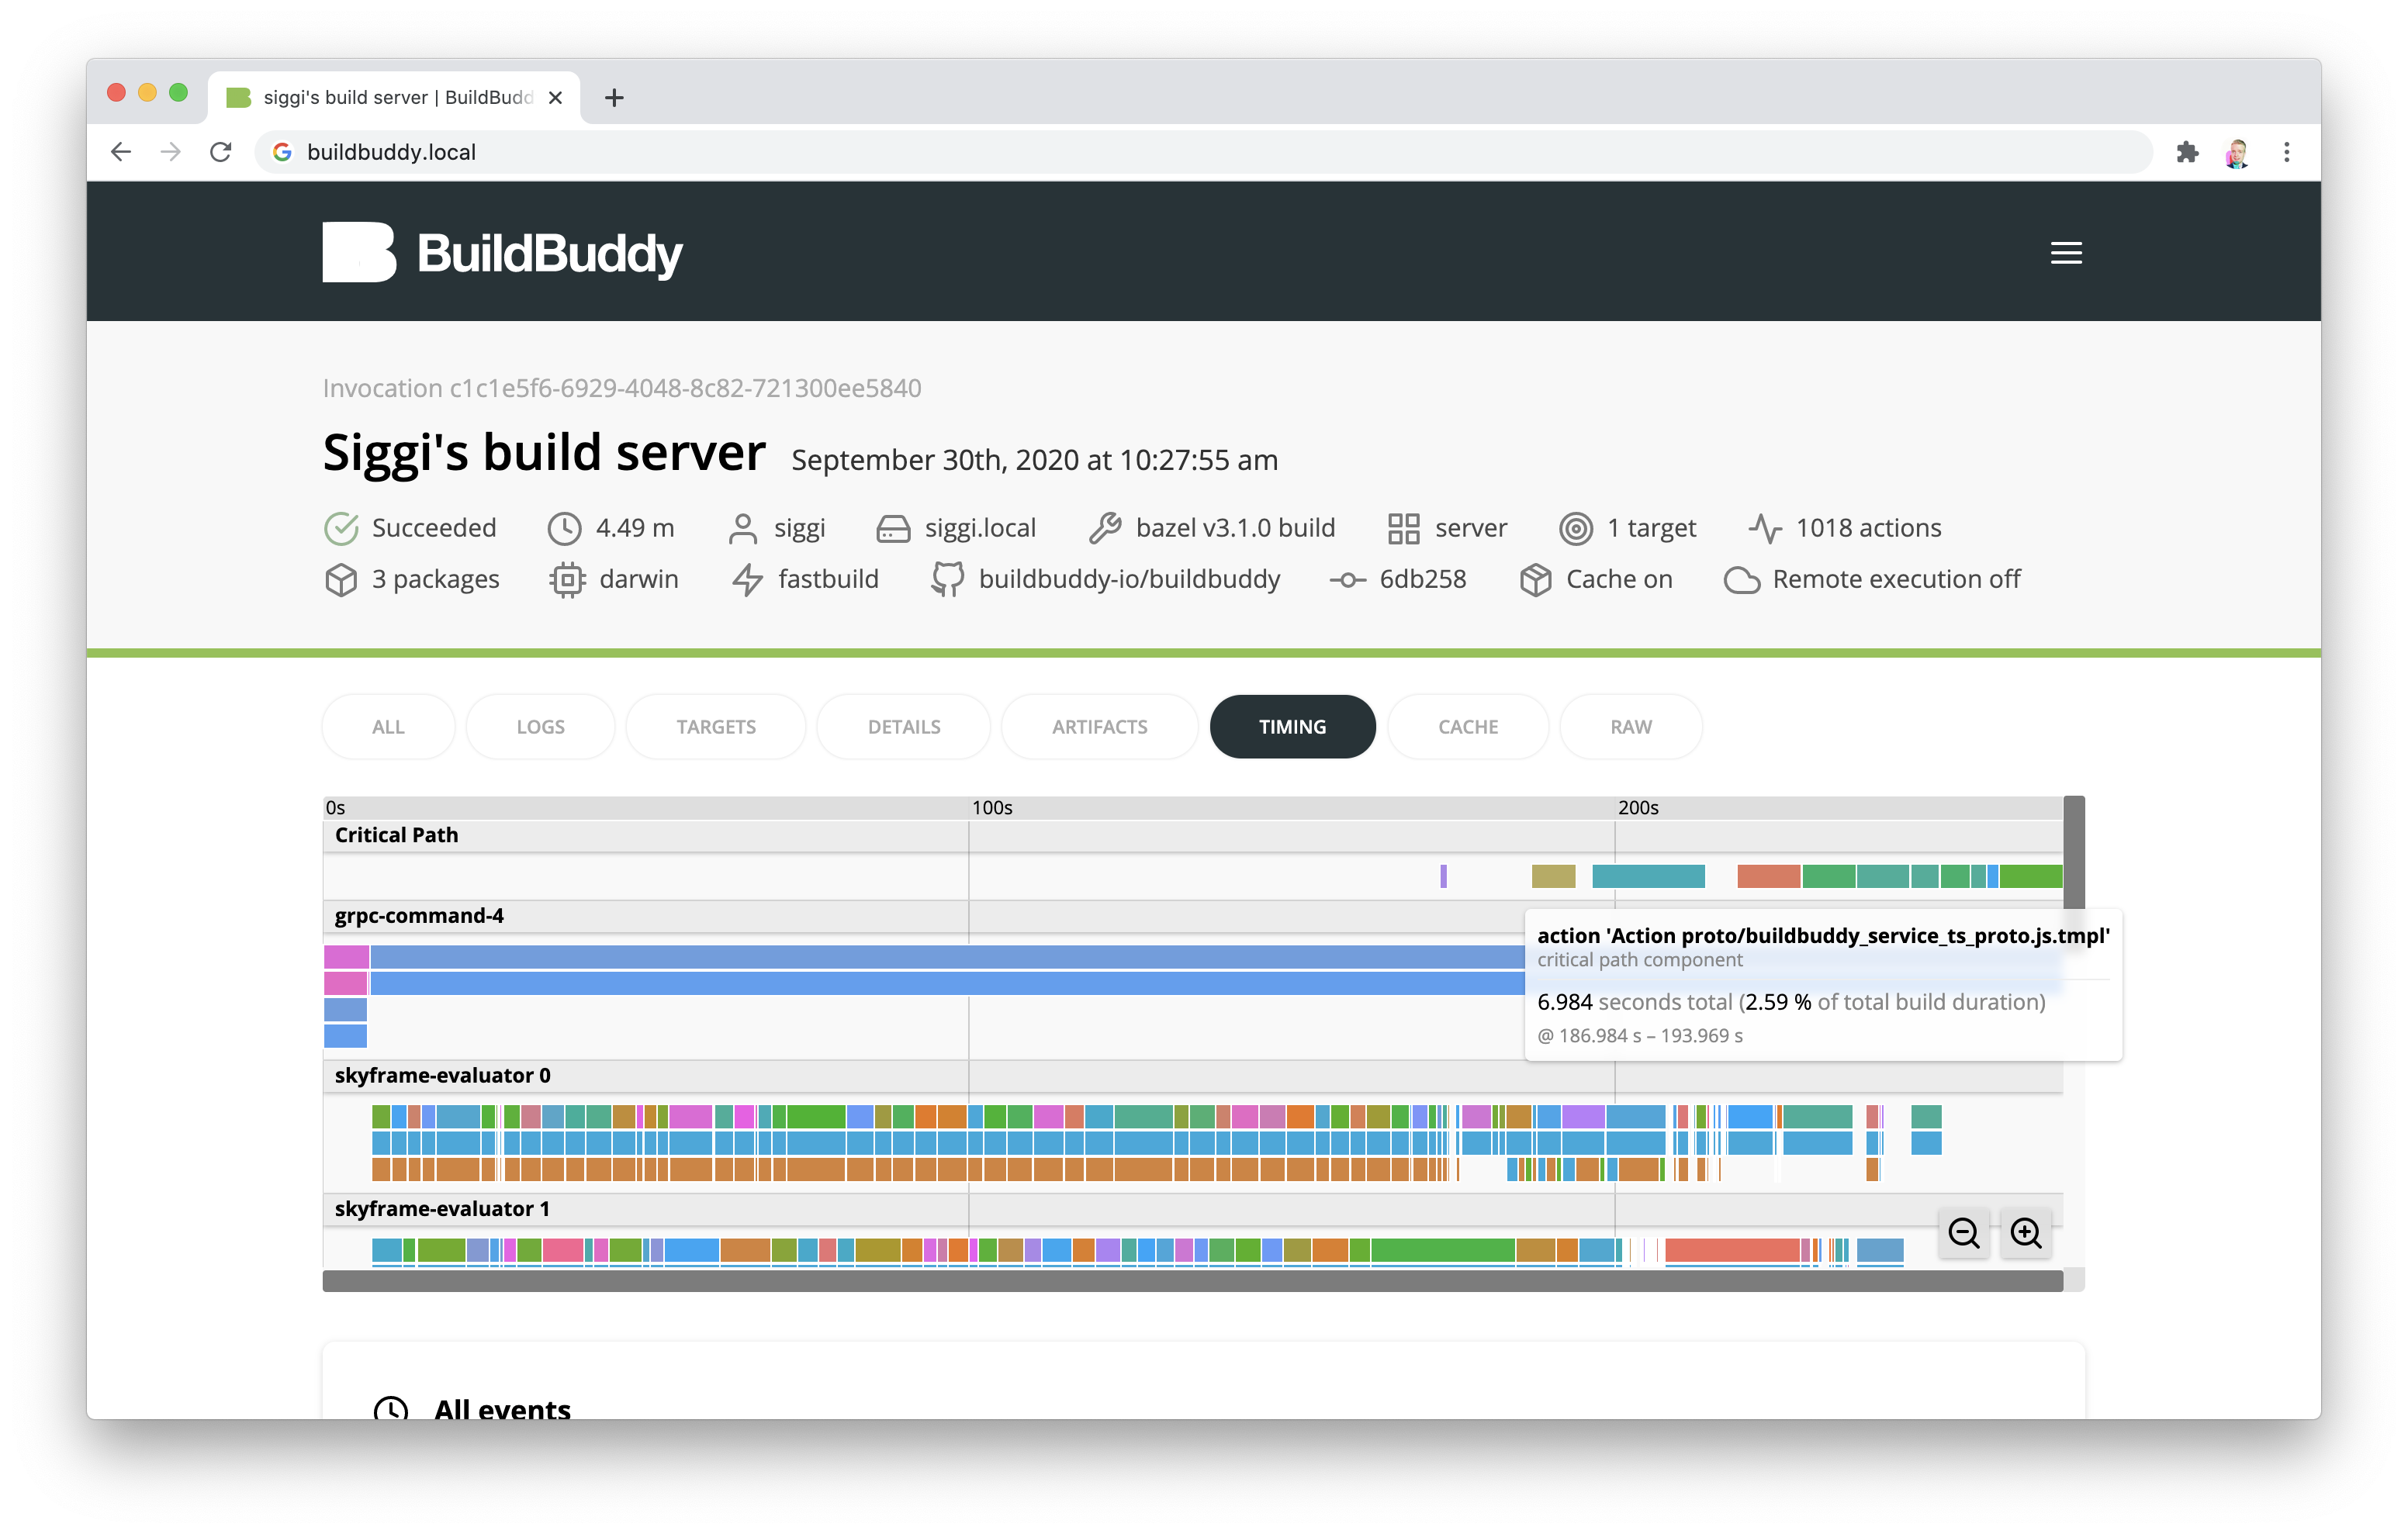Click the grpc-command-4 section header

click(x=923, y=916)
